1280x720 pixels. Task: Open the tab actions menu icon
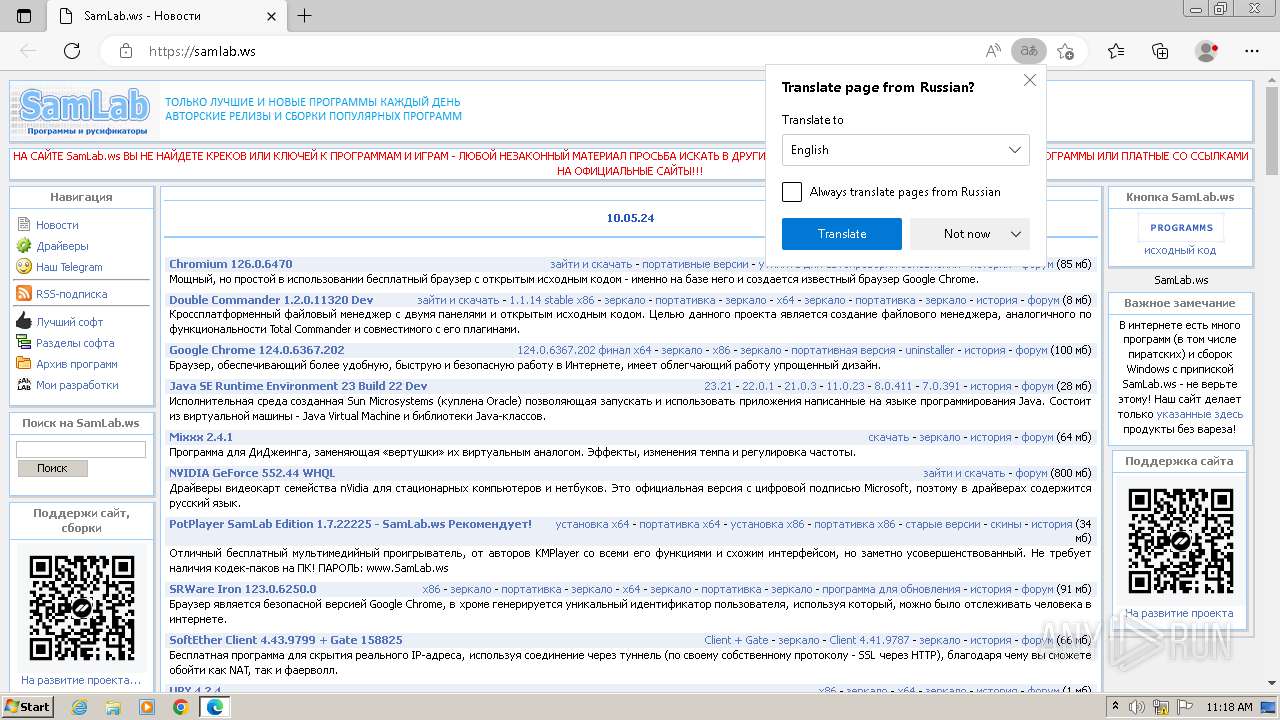24,16
